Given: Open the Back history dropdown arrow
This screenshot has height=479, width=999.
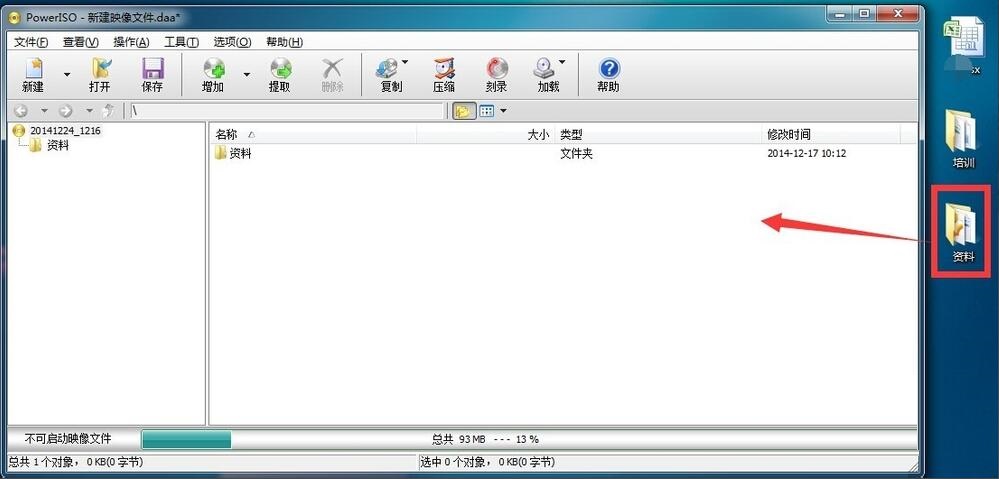Looking at the screenshot, I should pos(44,111).
